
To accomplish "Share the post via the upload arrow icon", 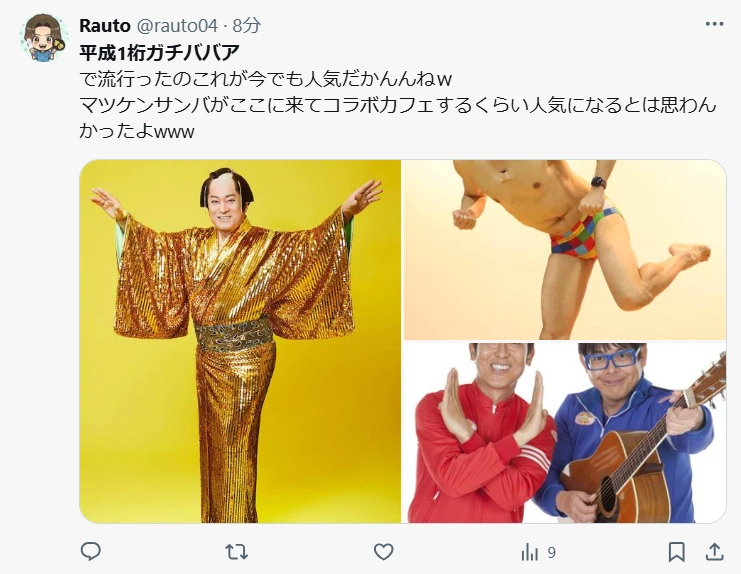I will click(715, 551).
